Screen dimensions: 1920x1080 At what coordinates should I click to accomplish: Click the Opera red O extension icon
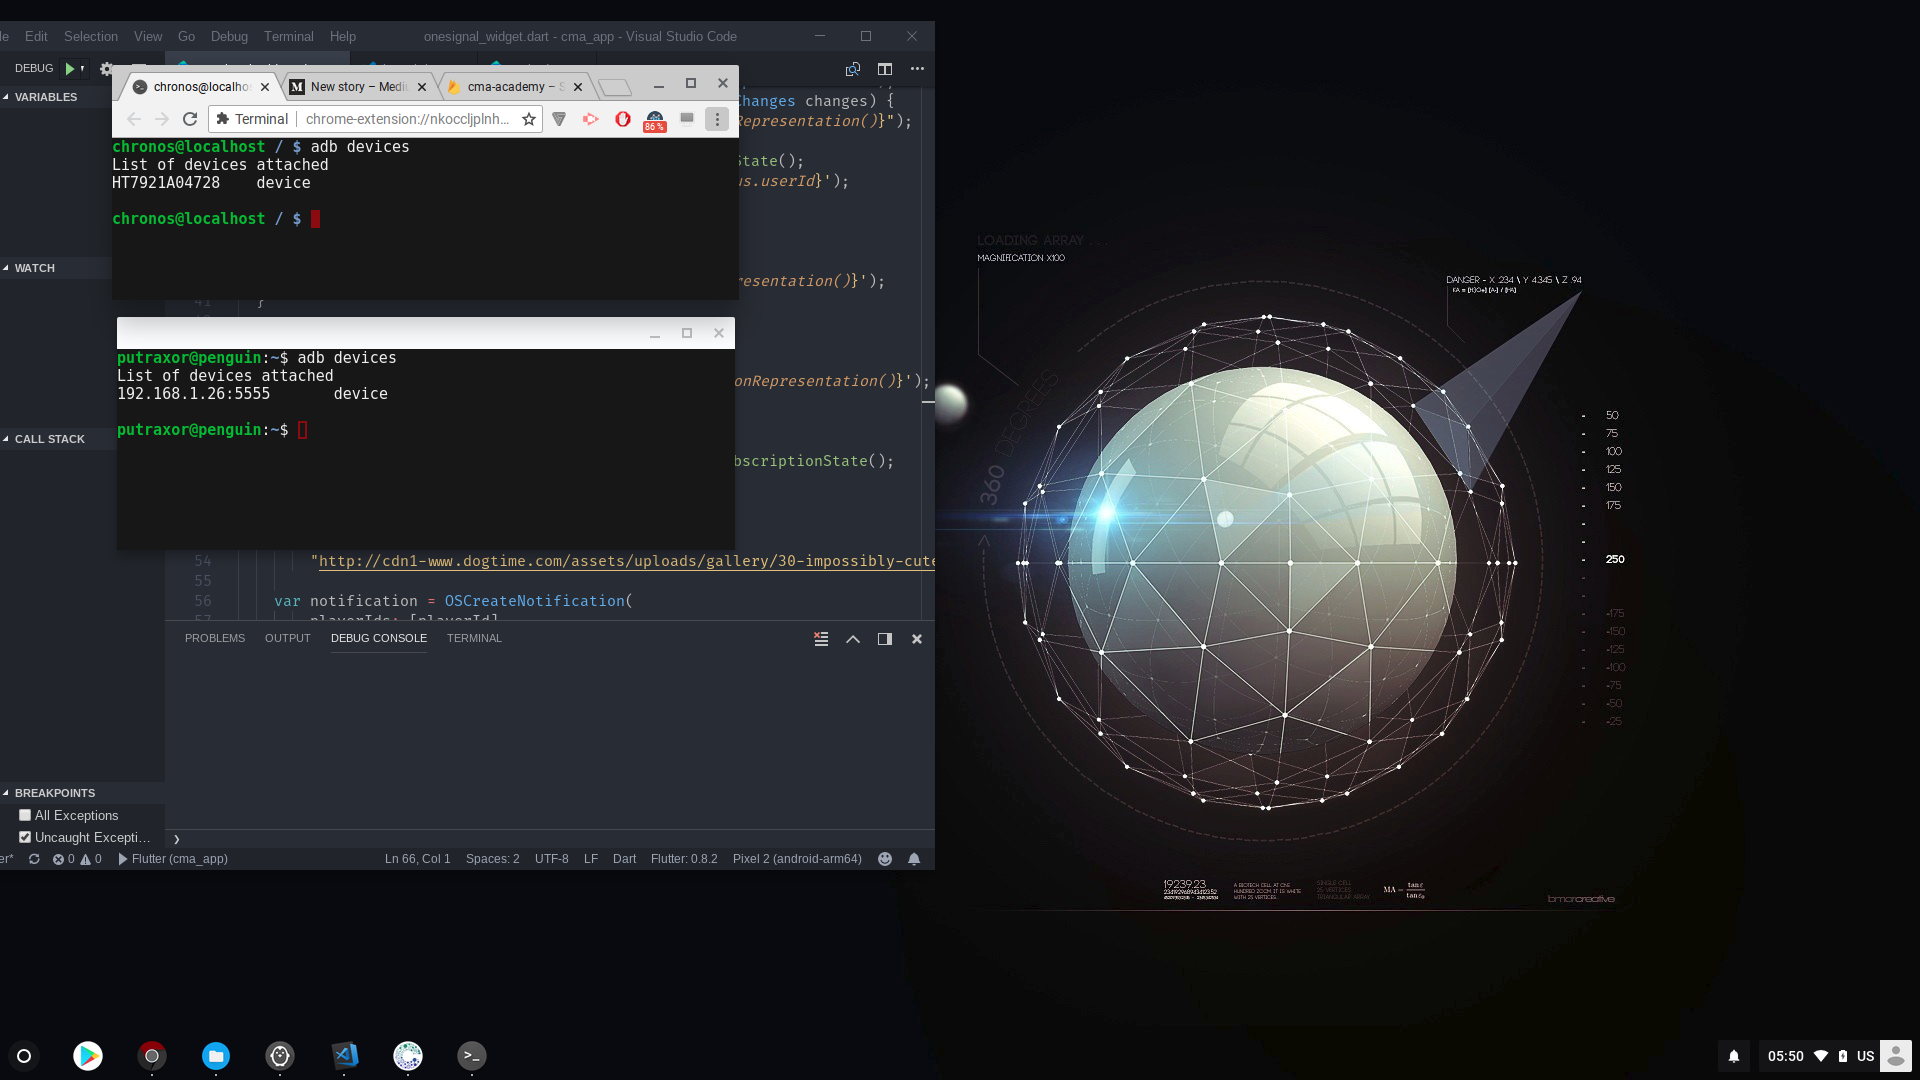tap(623, 119)
